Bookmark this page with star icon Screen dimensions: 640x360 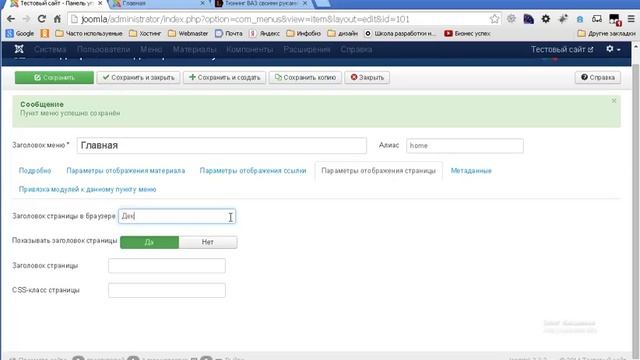click(494, 19)
